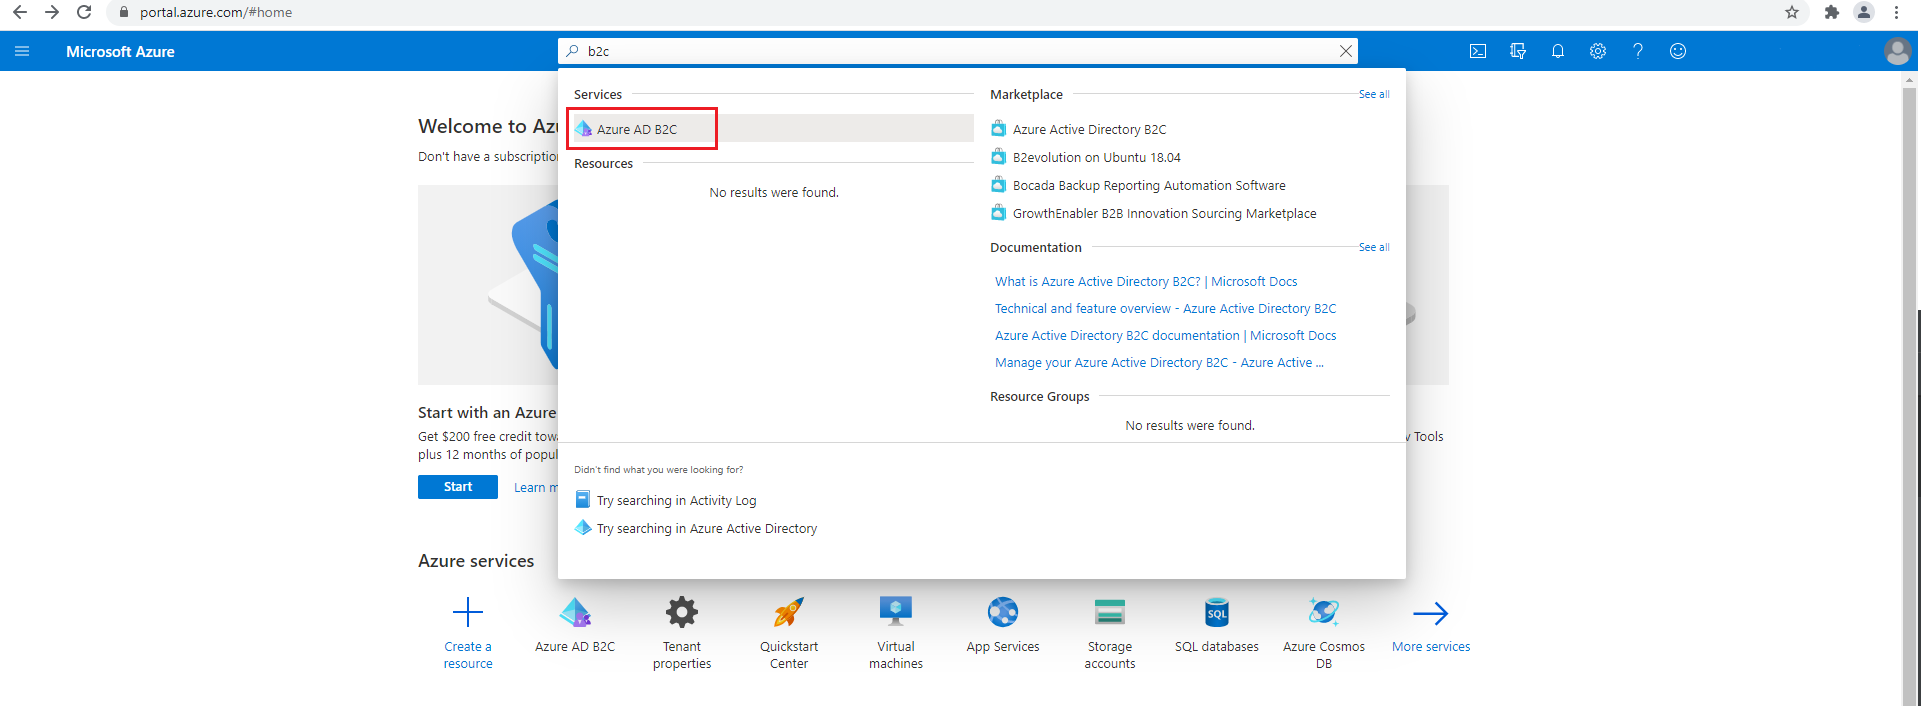1921x706 pixels.
Task: Open the Help question mark menu
Action: (1637, 51)
